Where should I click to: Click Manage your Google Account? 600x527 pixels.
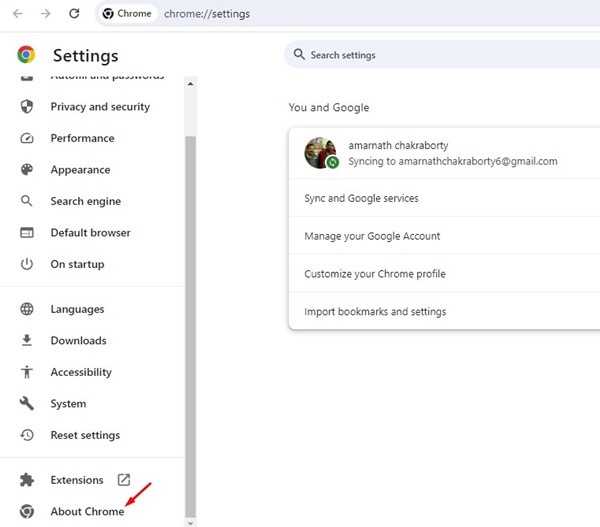coord(372,236)
